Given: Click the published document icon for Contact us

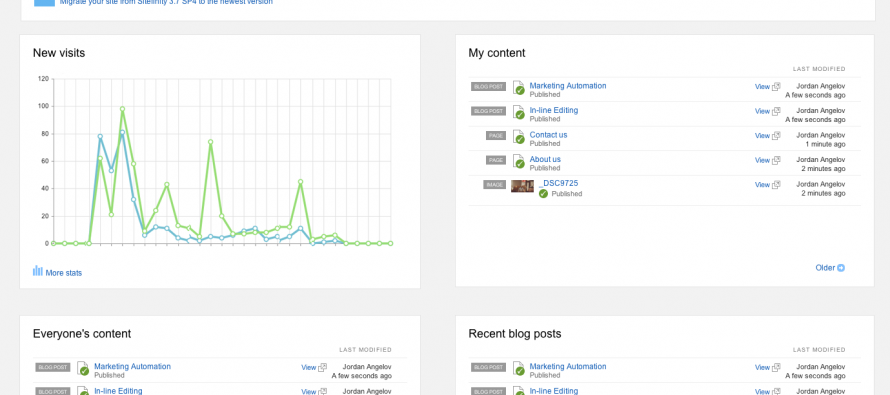Looking at the screenshot, I should point(519,136).
